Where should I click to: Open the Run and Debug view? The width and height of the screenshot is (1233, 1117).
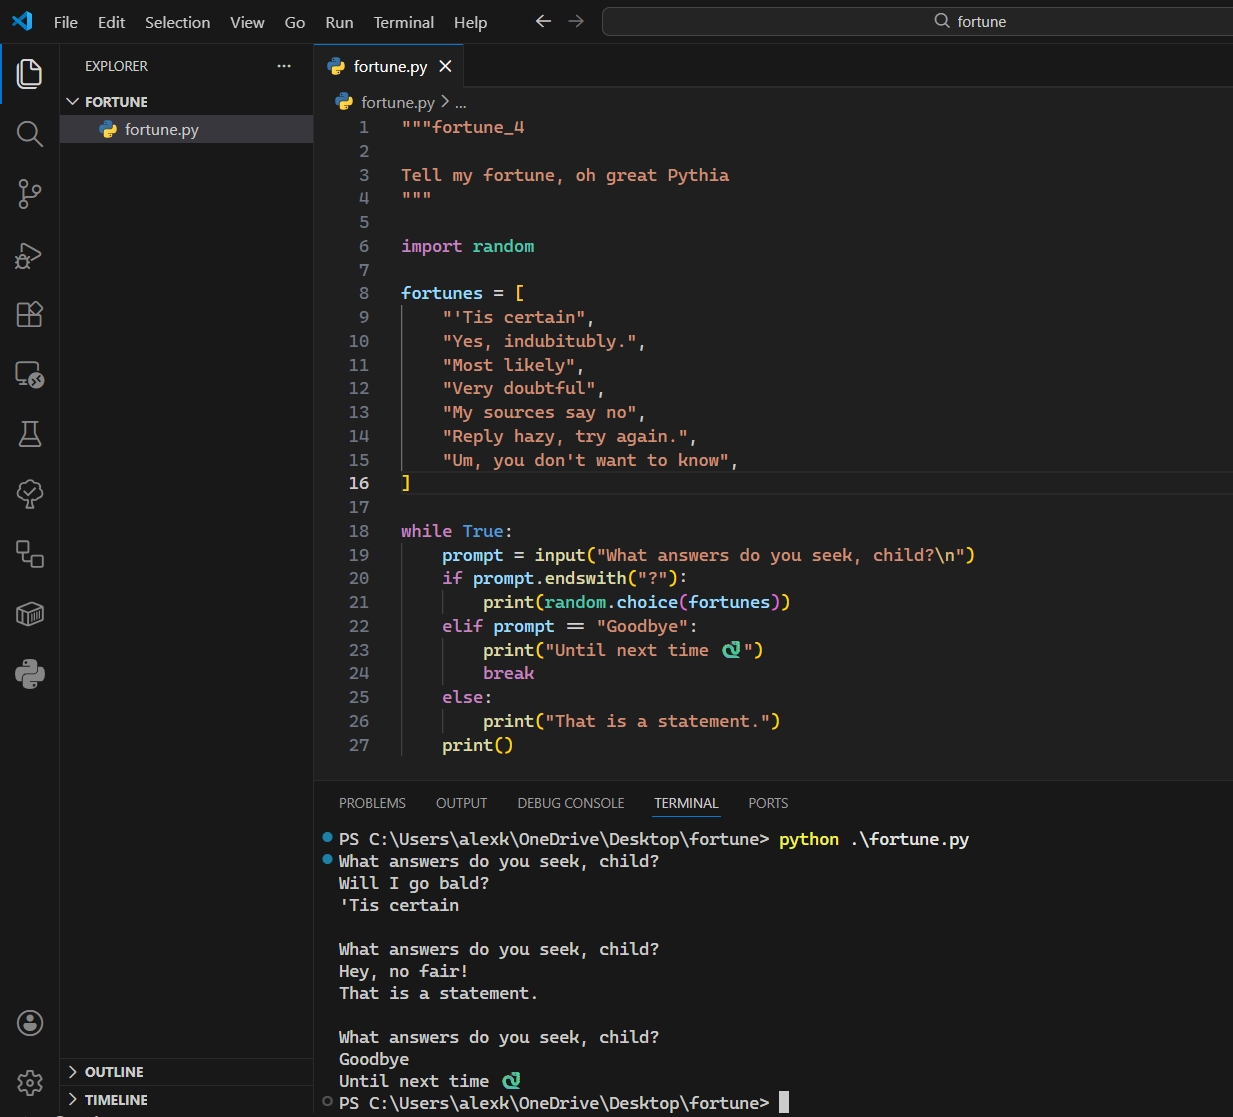(29, 255)
